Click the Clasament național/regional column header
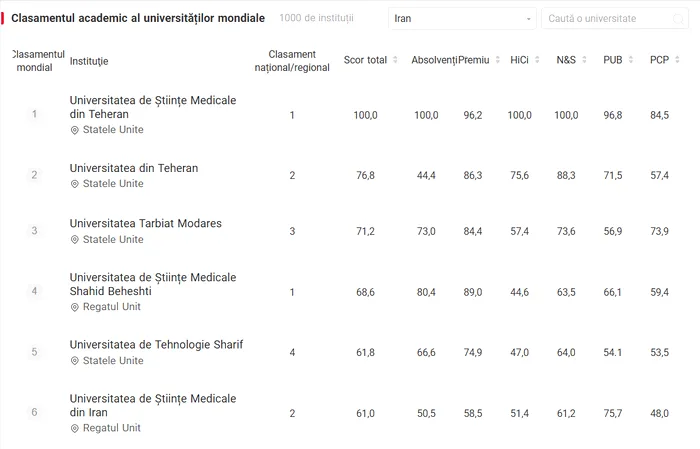Viewport: 700px width, 449px height. (x=292, y=60)
